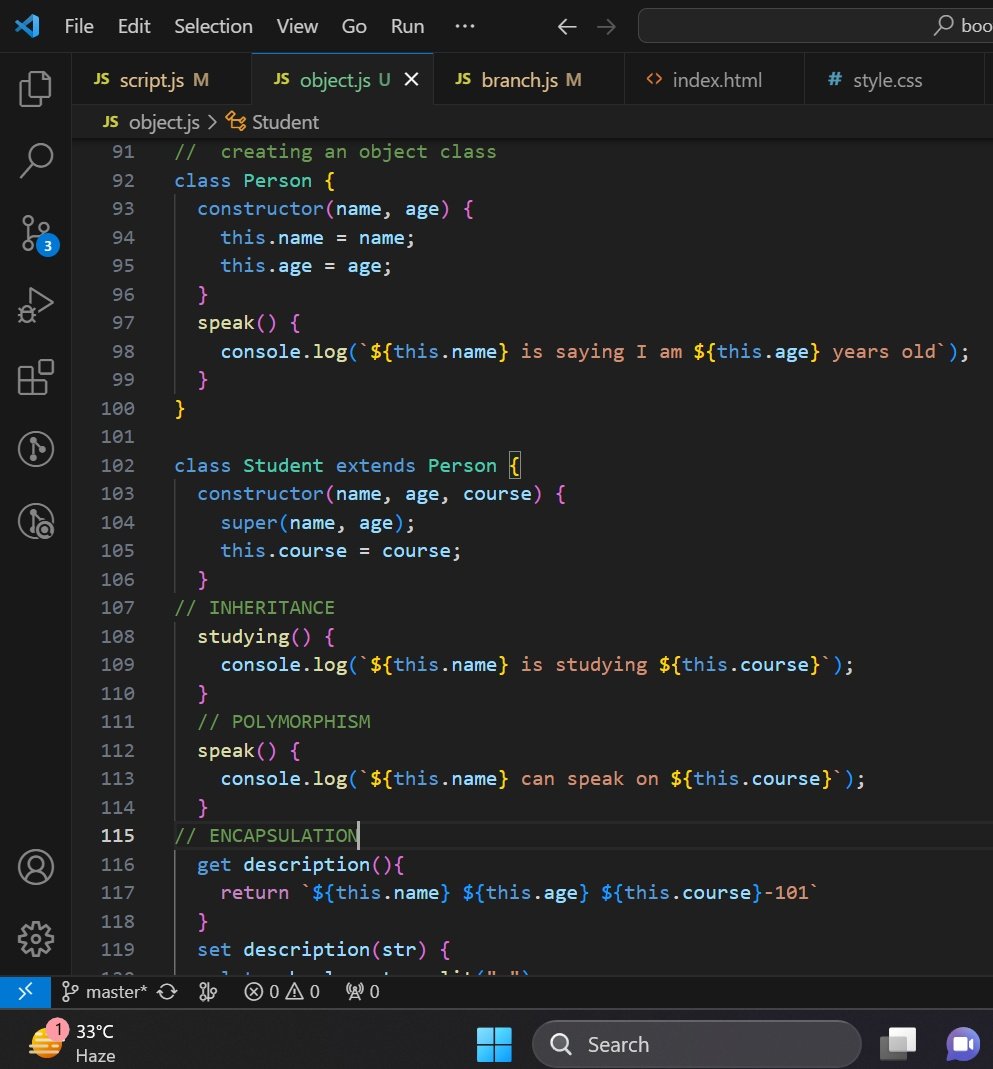The width and height of the screenshot is (993, 1069).
Task: Click 'return' keyword on line 117
Action: click(254, 893)
